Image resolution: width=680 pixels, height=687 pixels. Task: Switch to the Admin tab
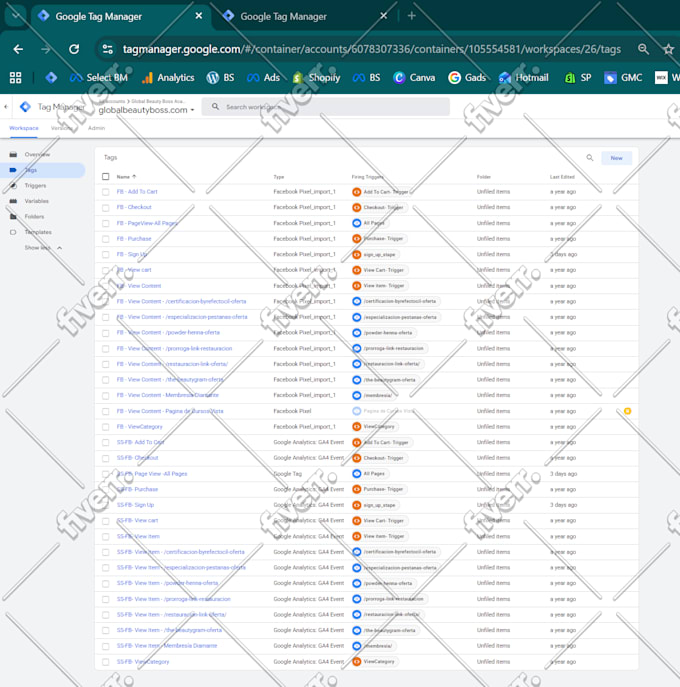coord(96,128)
